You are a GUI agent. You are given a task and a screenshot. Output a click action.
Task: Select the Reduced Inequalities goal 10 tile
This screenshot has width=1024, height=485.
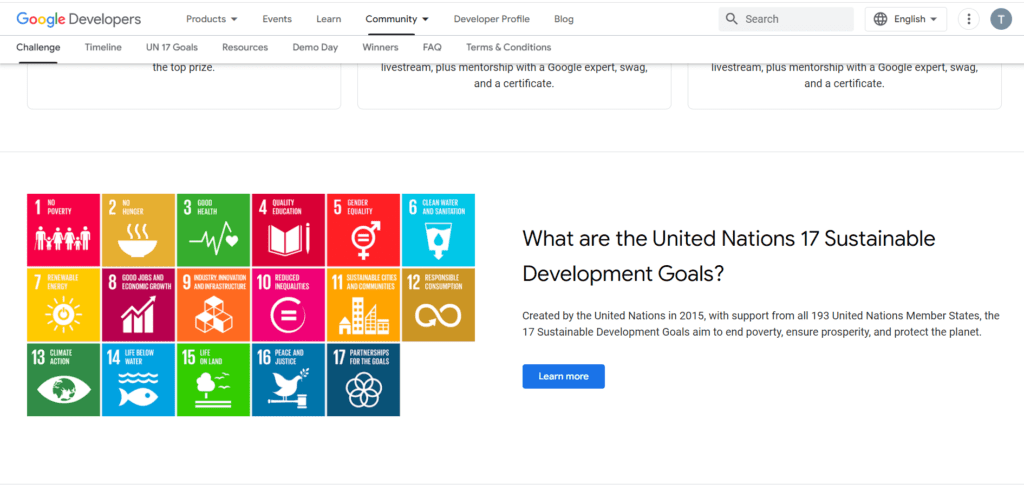pos(289,305)
